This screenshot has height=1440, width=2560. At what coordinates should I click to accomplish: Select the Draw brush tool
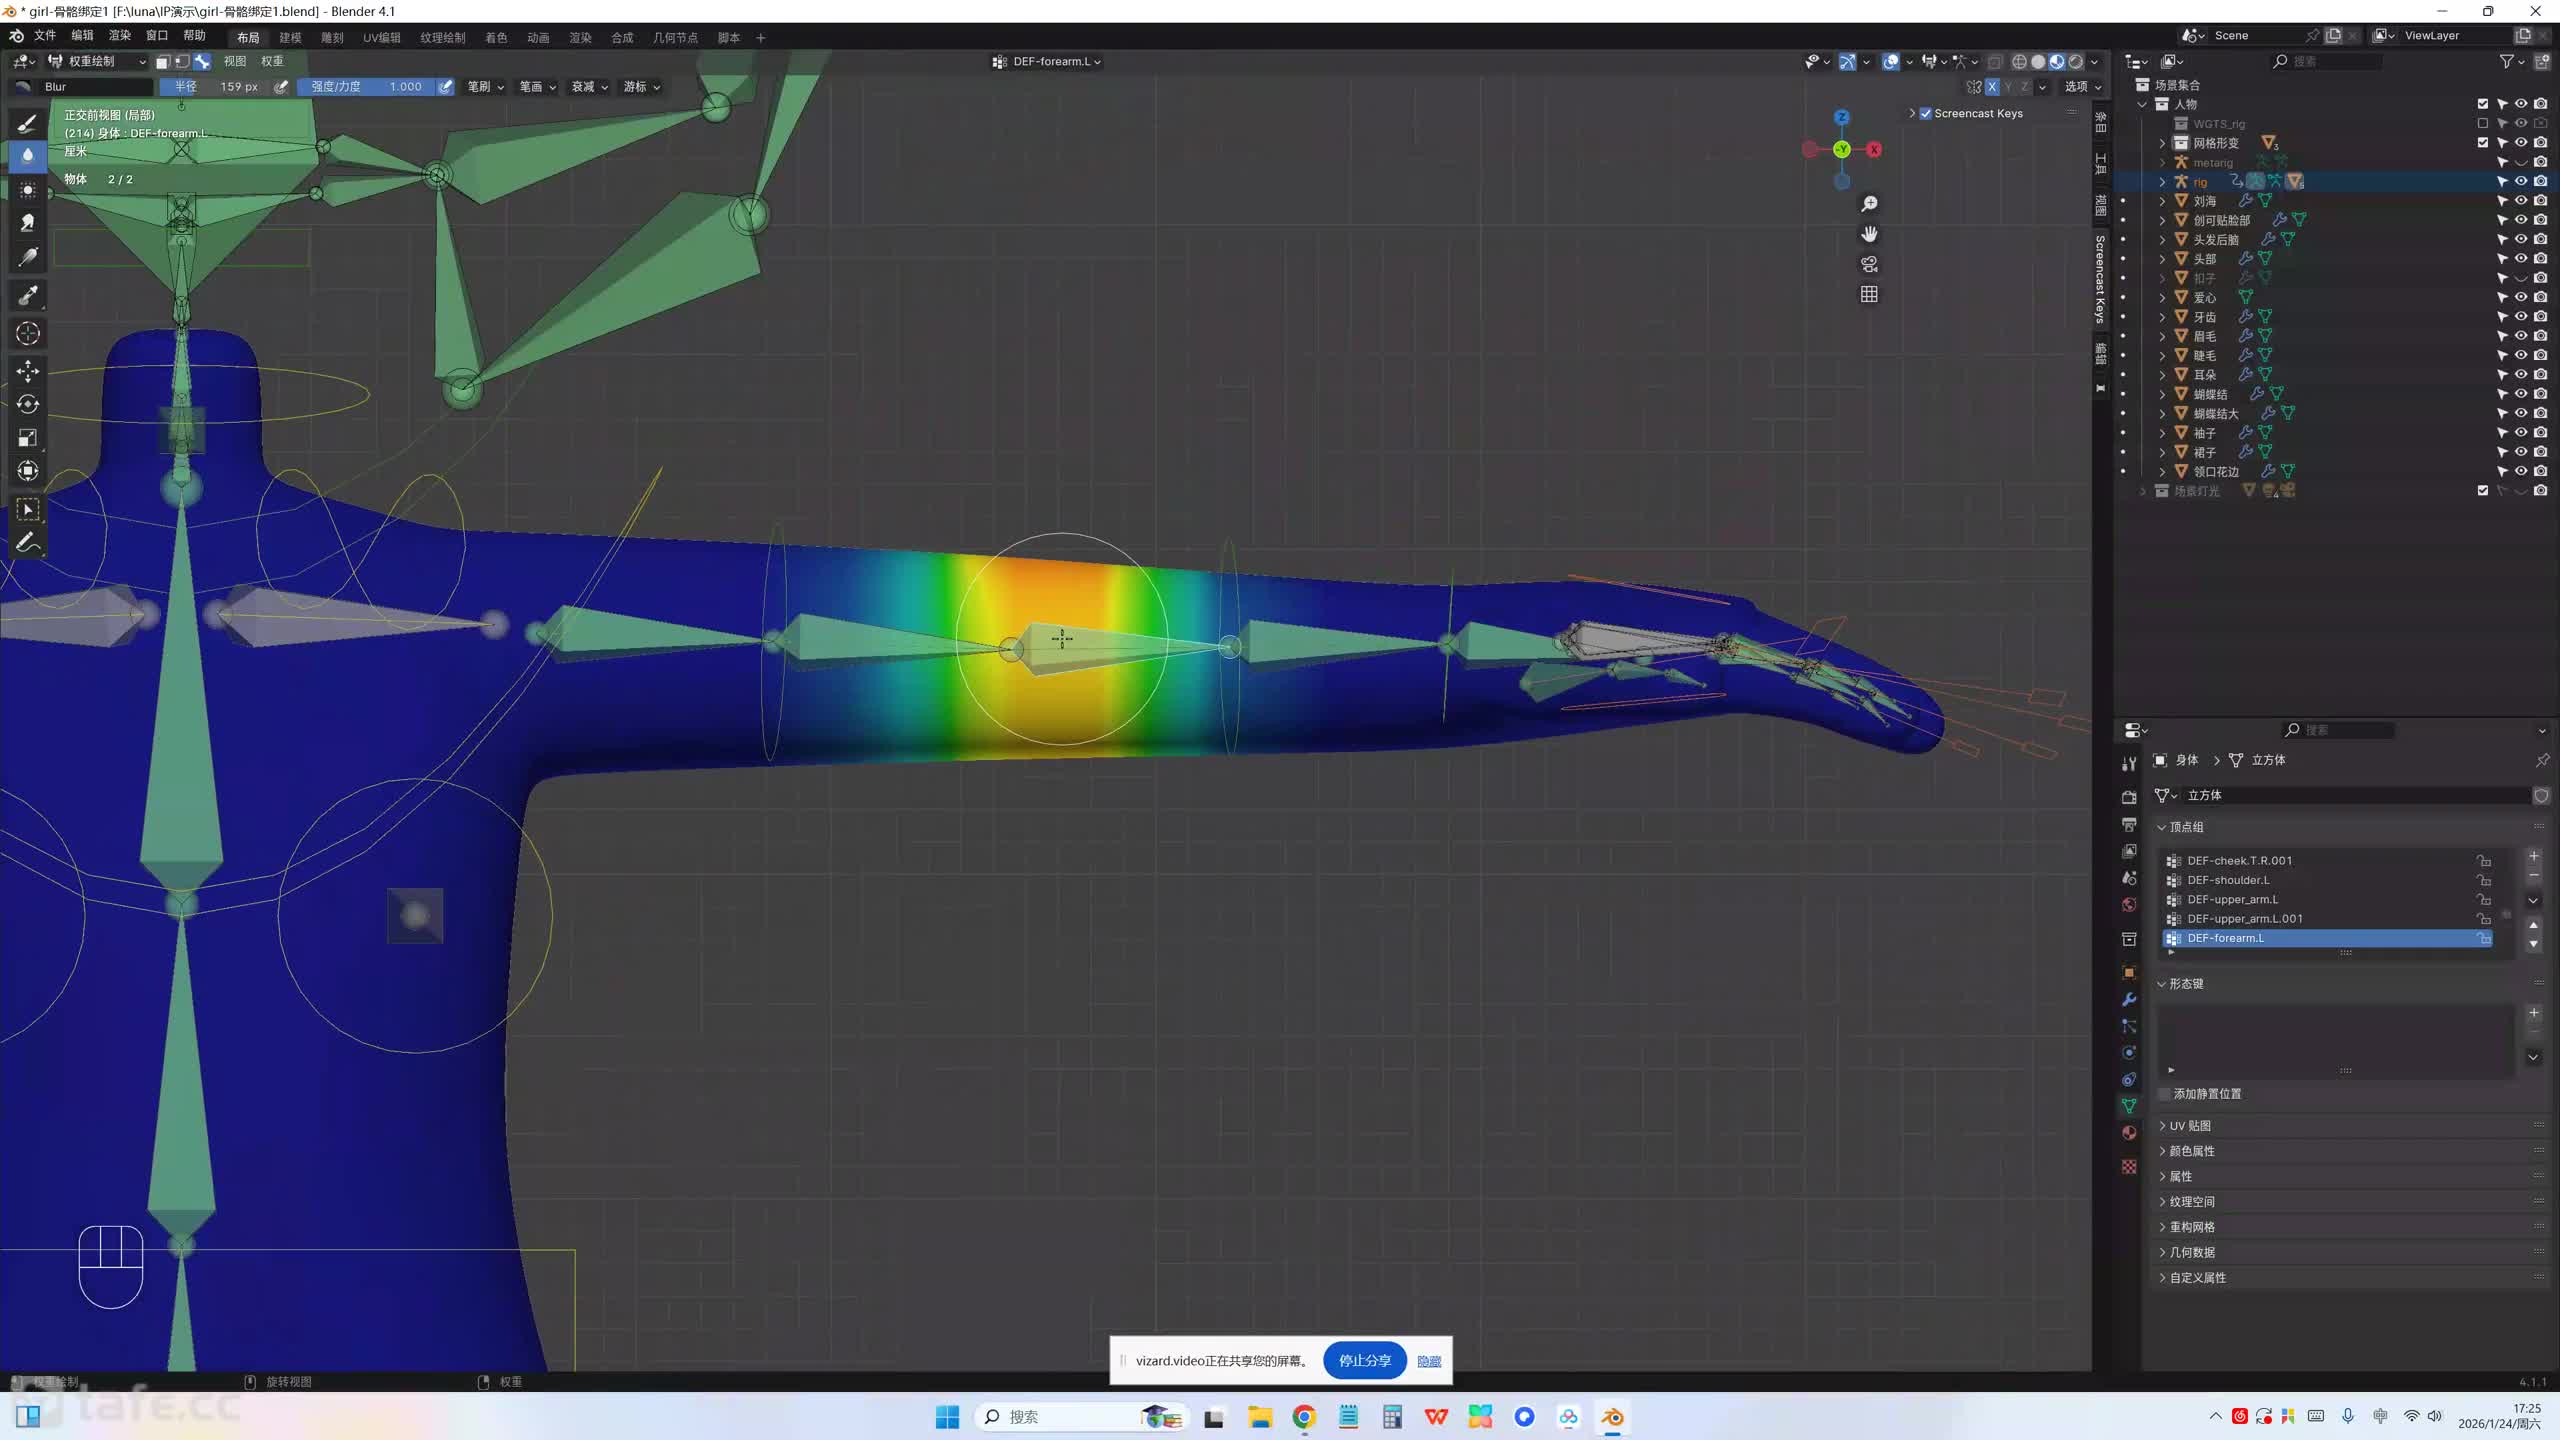tap(27, 123)
